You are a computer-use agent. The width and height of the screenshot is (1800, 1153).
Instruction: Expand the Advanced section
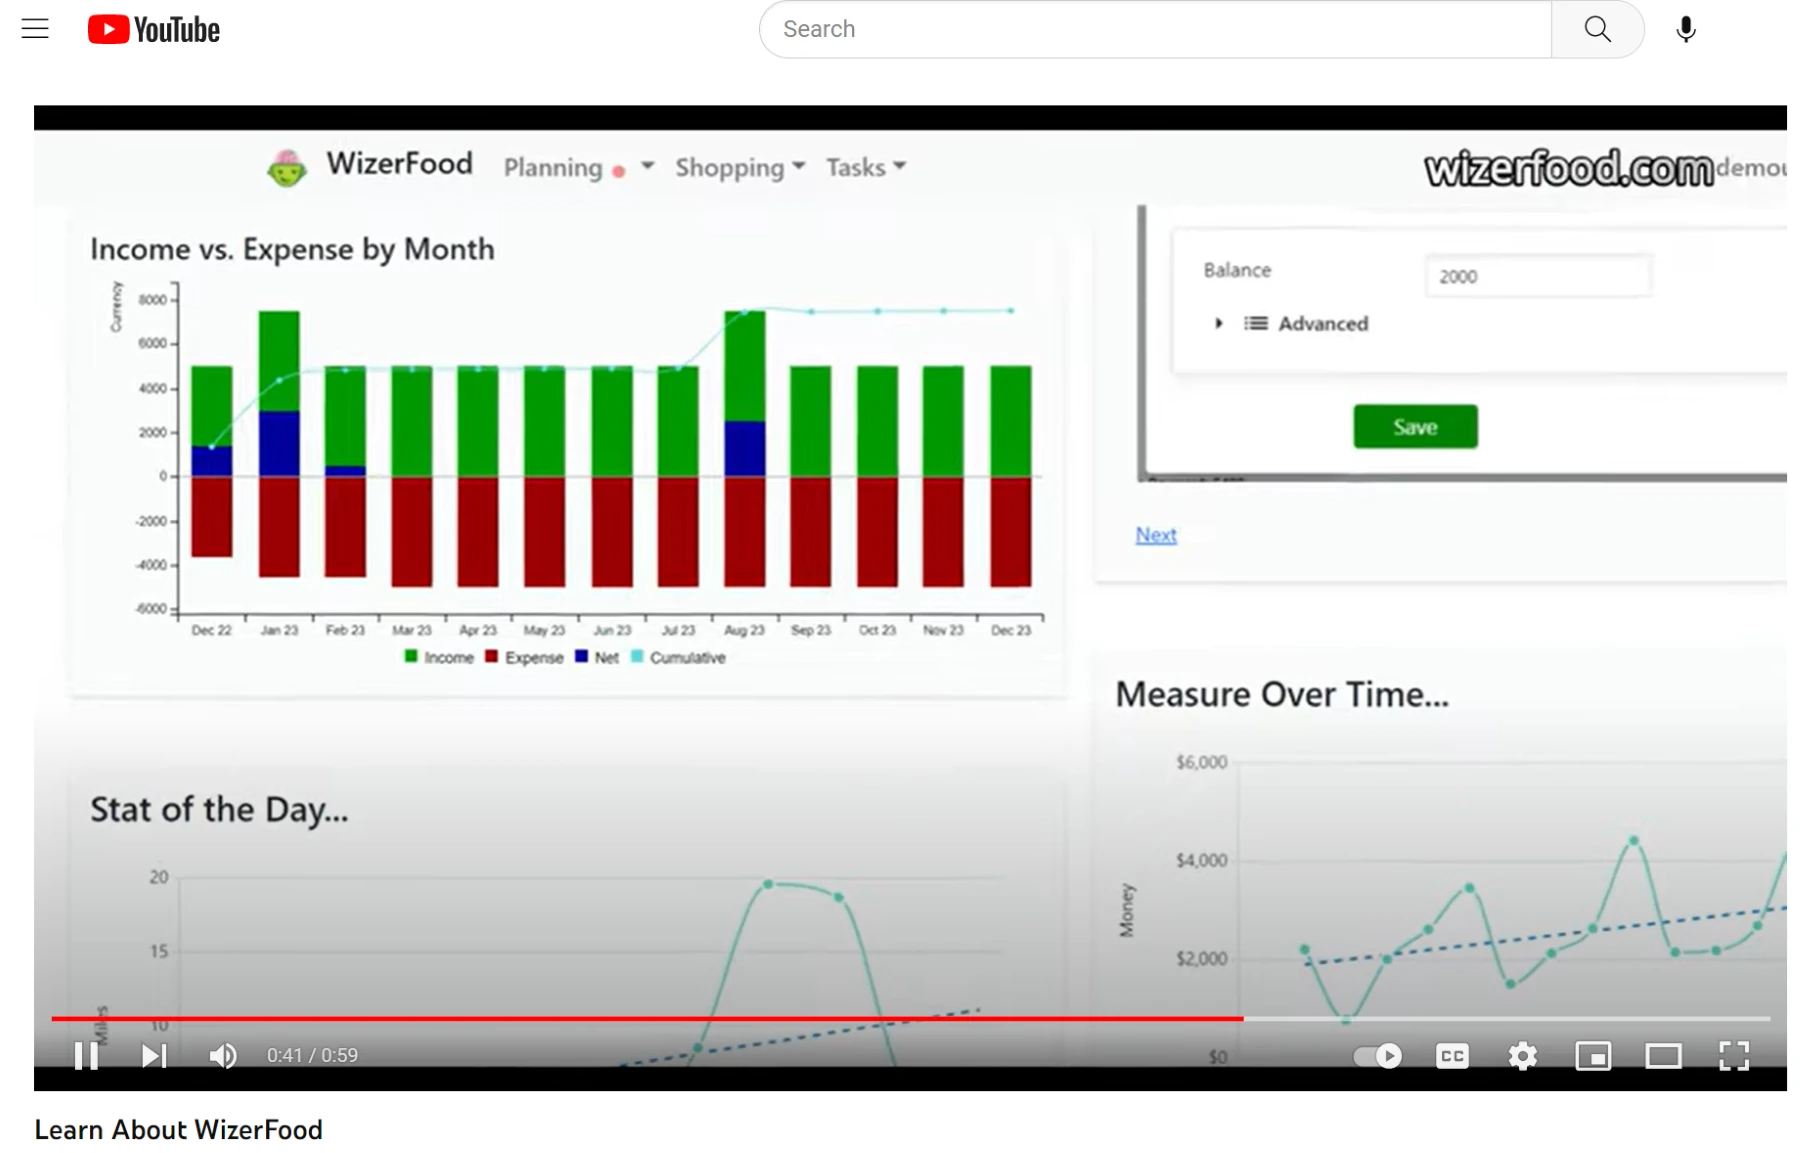(1306, 324)
